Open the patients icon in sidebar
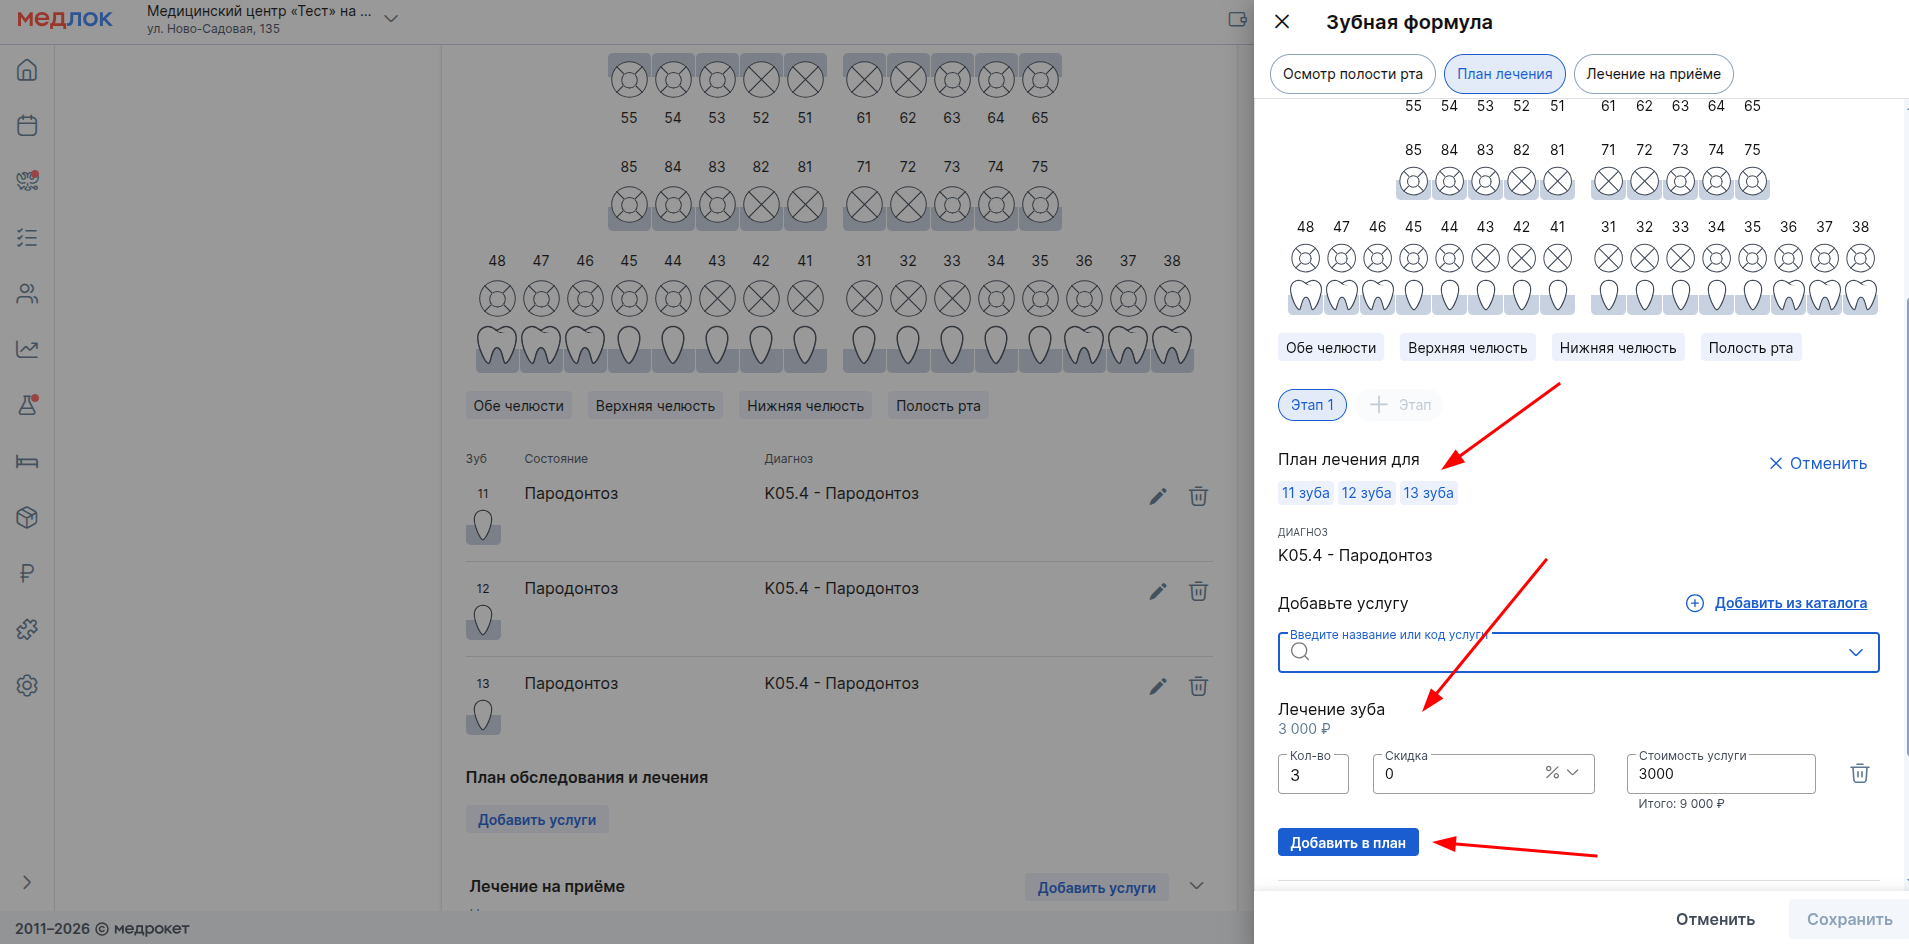 coord(27,294)
